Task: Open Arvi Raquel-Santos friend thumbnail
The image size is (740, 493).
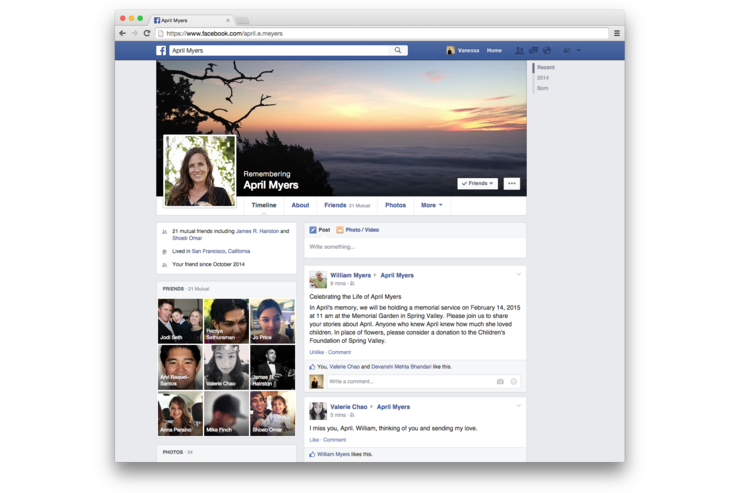Action: [x=180, y=367]
